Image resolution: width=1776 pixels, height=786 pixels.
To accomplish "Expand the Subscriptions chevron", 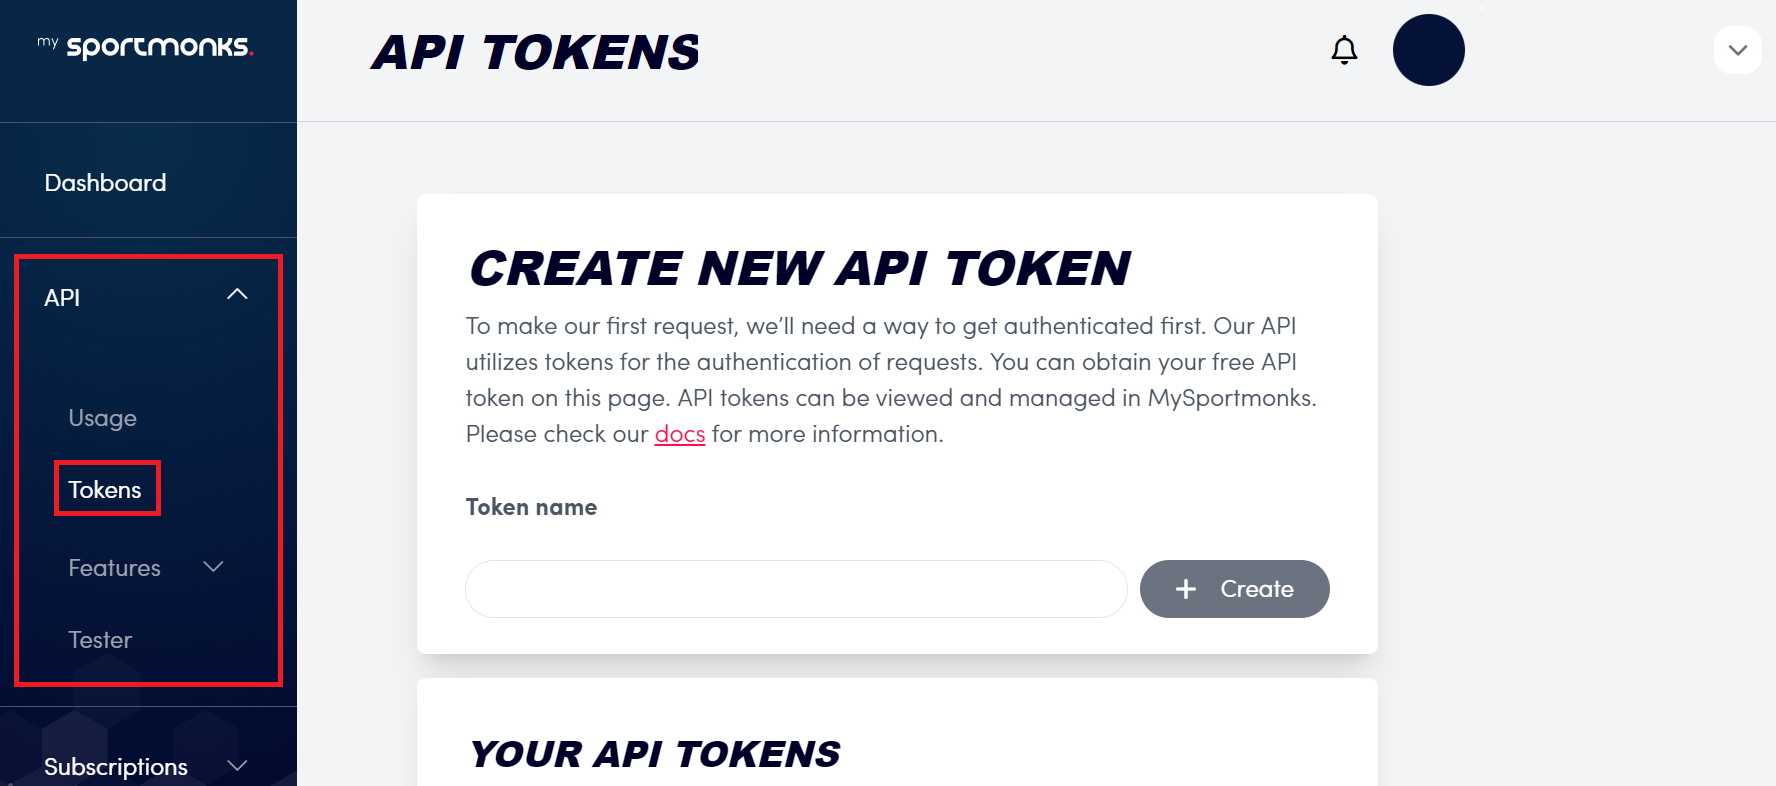I will pyautogui.click(x=237, y=766).
